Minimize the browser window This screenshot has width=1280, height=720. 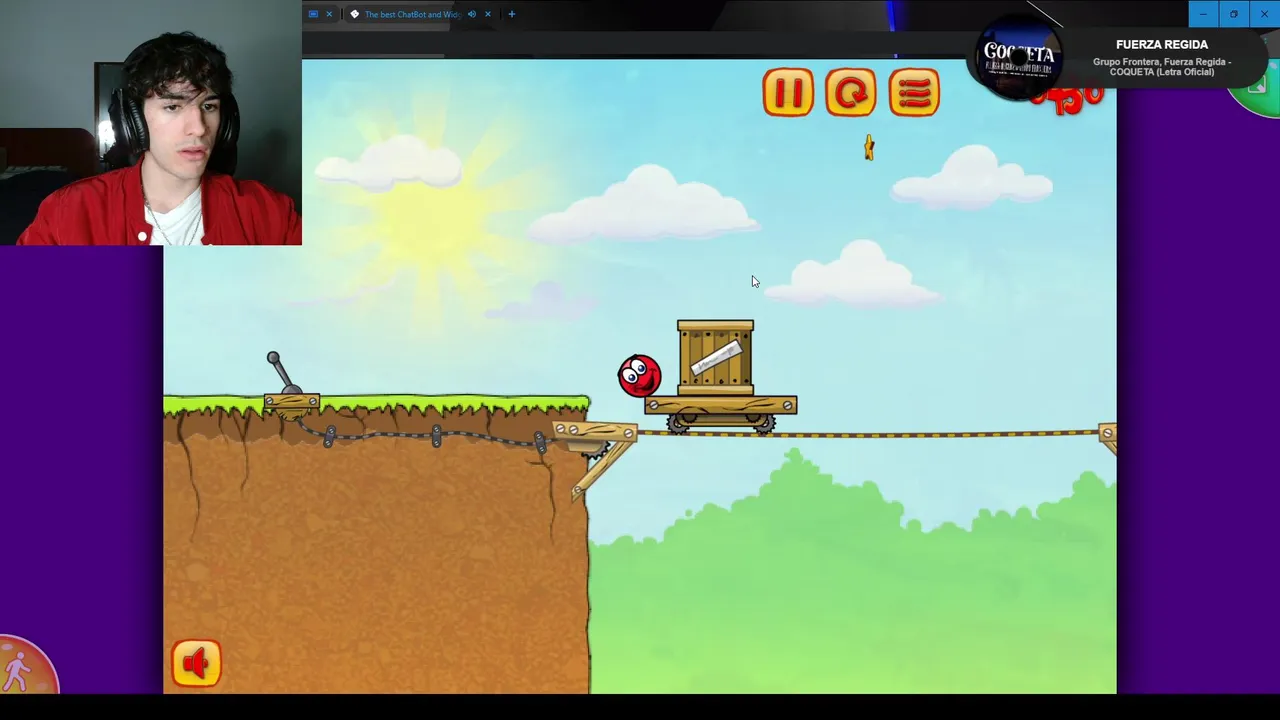tap(1203, 14)
